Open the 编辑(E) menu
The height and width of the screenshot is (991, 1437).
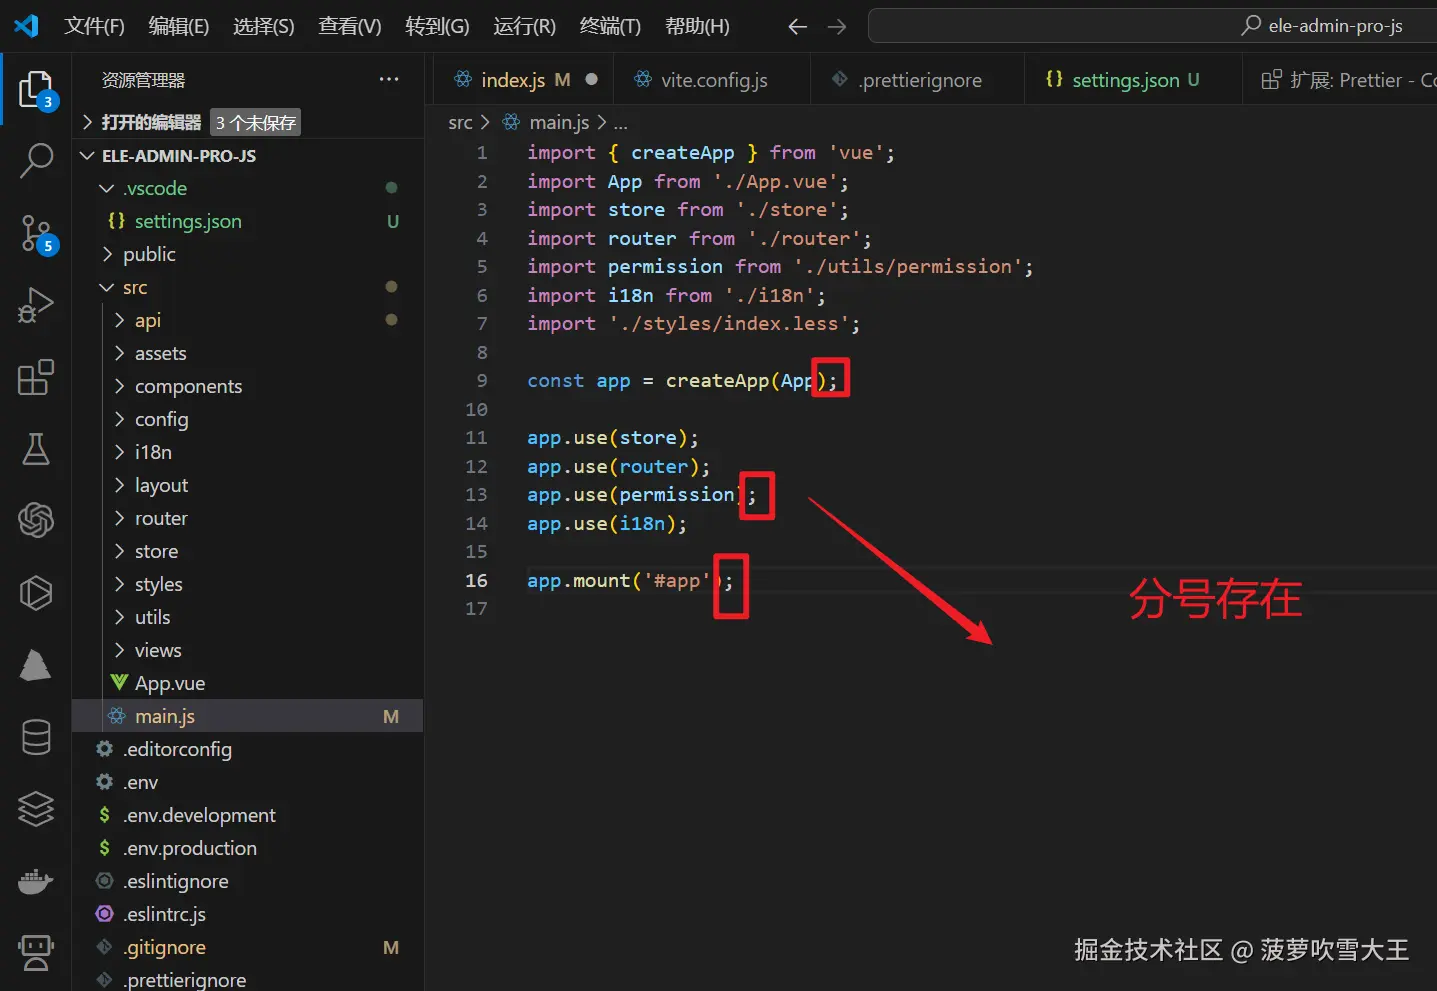click(x=179, y=26)
